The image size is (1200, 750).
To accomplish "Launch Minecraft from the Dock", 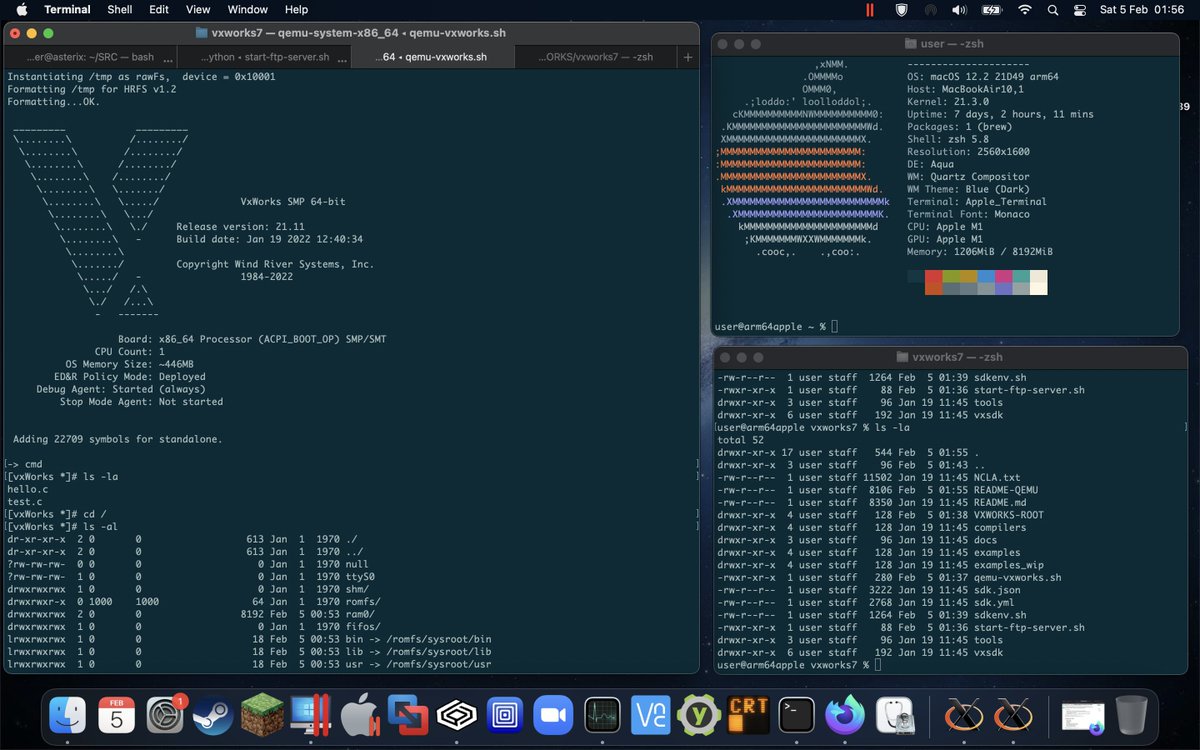I will click(262, 715).
